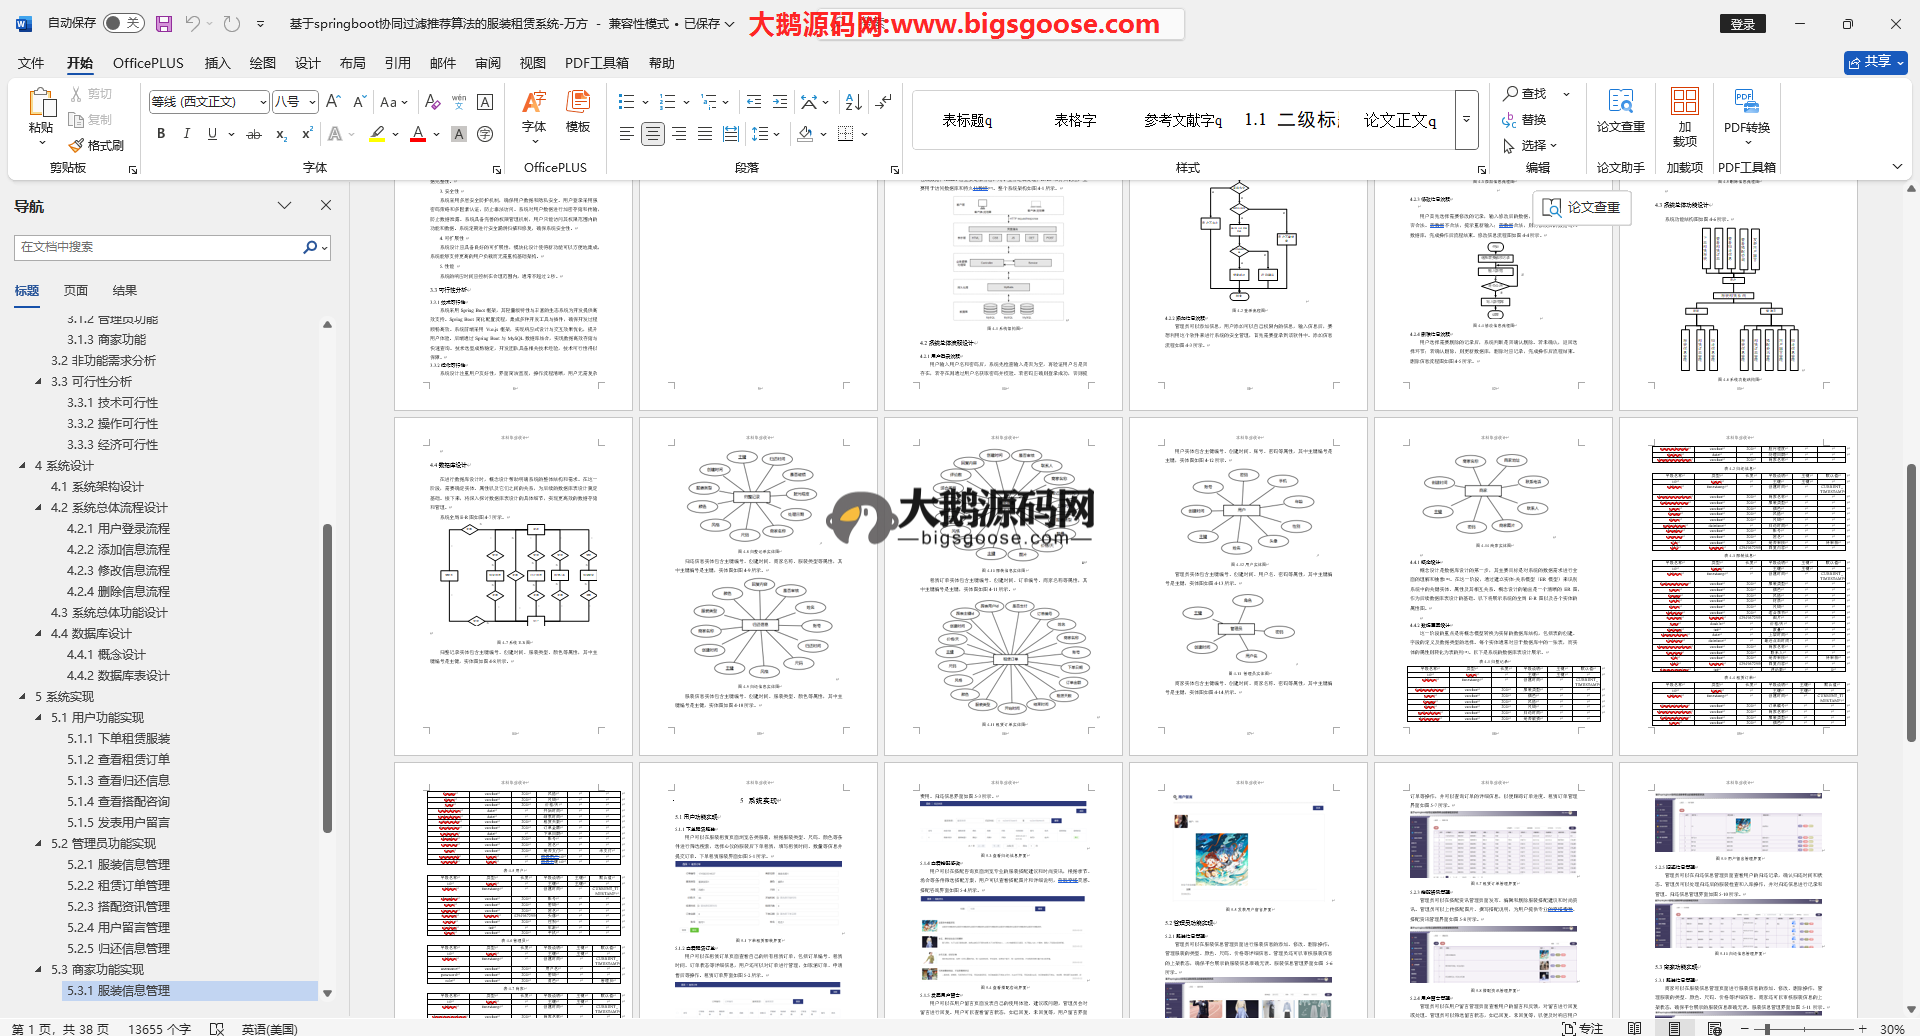Click the sort icon in paragraph group
Viewport: 1920px width, 1036px height.
click(x=853, y=102)
